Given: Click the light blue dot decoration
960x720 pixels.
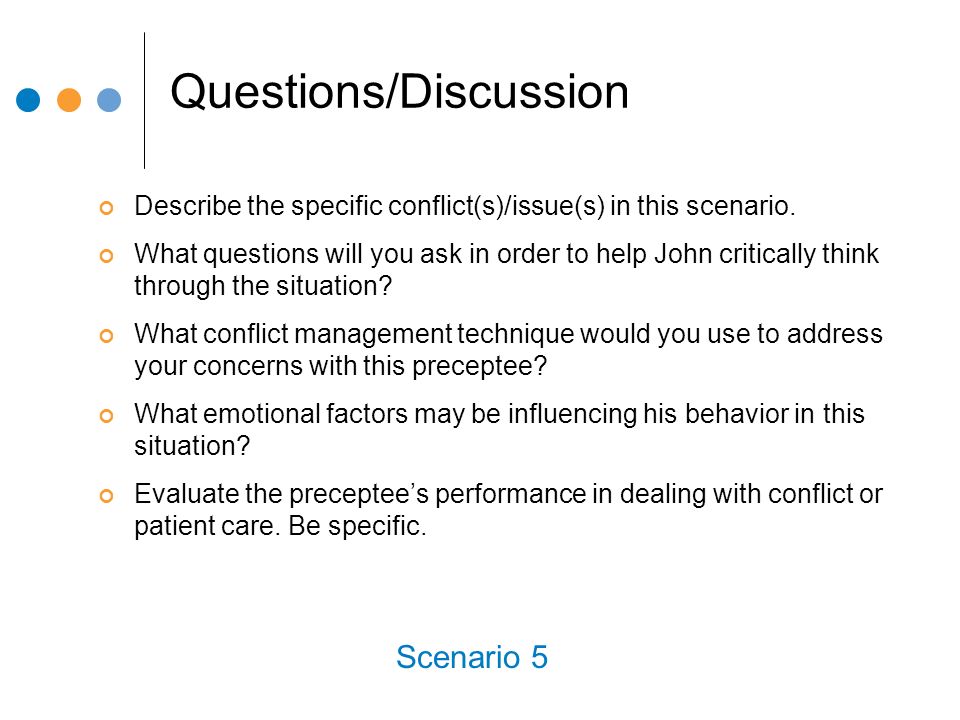Looking at the screenshot, I should 109,100.
